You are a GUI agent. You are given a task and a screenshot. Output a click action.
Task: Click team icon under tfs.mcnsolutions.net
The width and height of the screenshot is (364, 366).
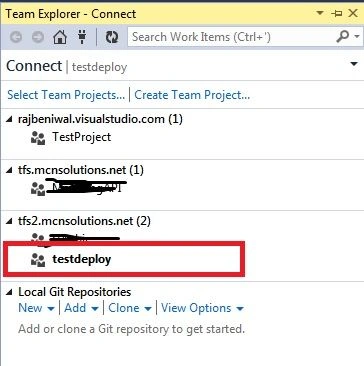click(x=38, y=189)
